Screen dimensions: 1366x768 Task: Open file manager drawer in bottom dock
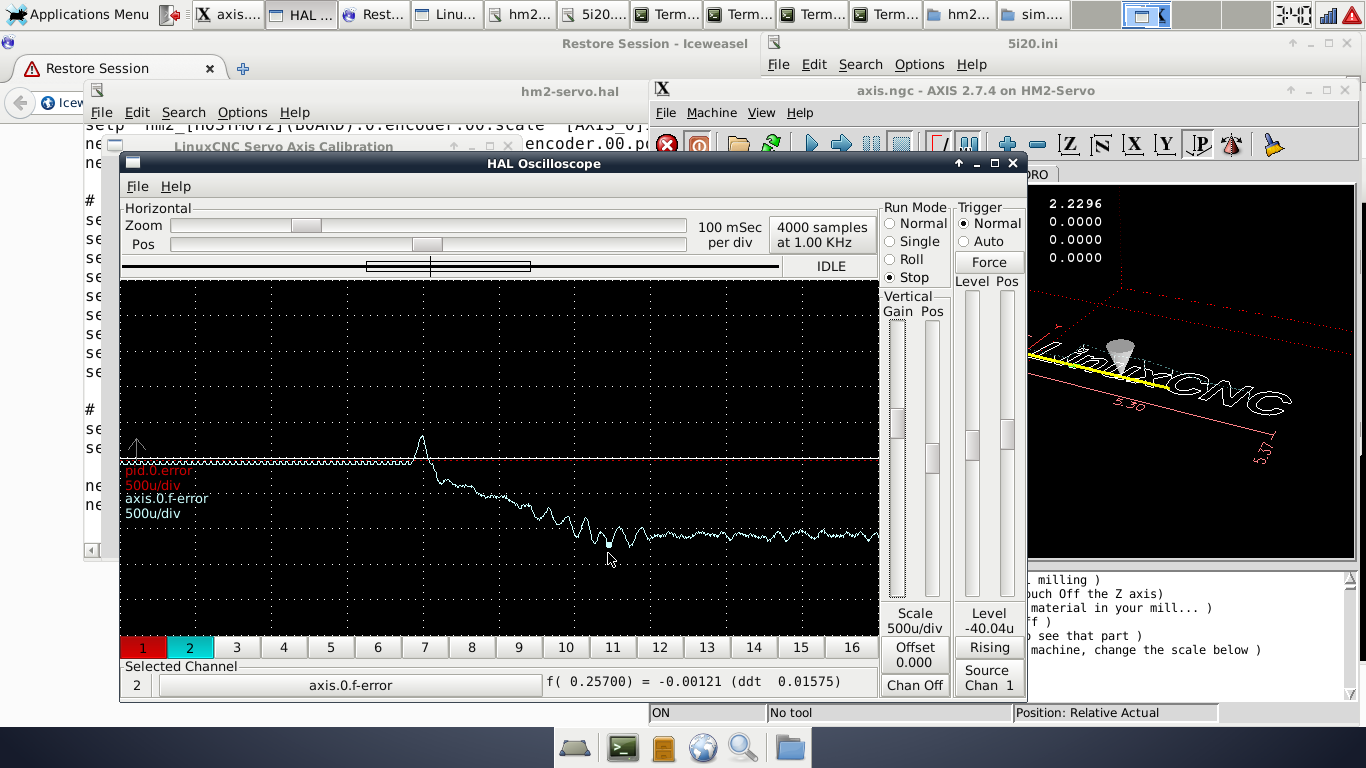tap(663, 747)
